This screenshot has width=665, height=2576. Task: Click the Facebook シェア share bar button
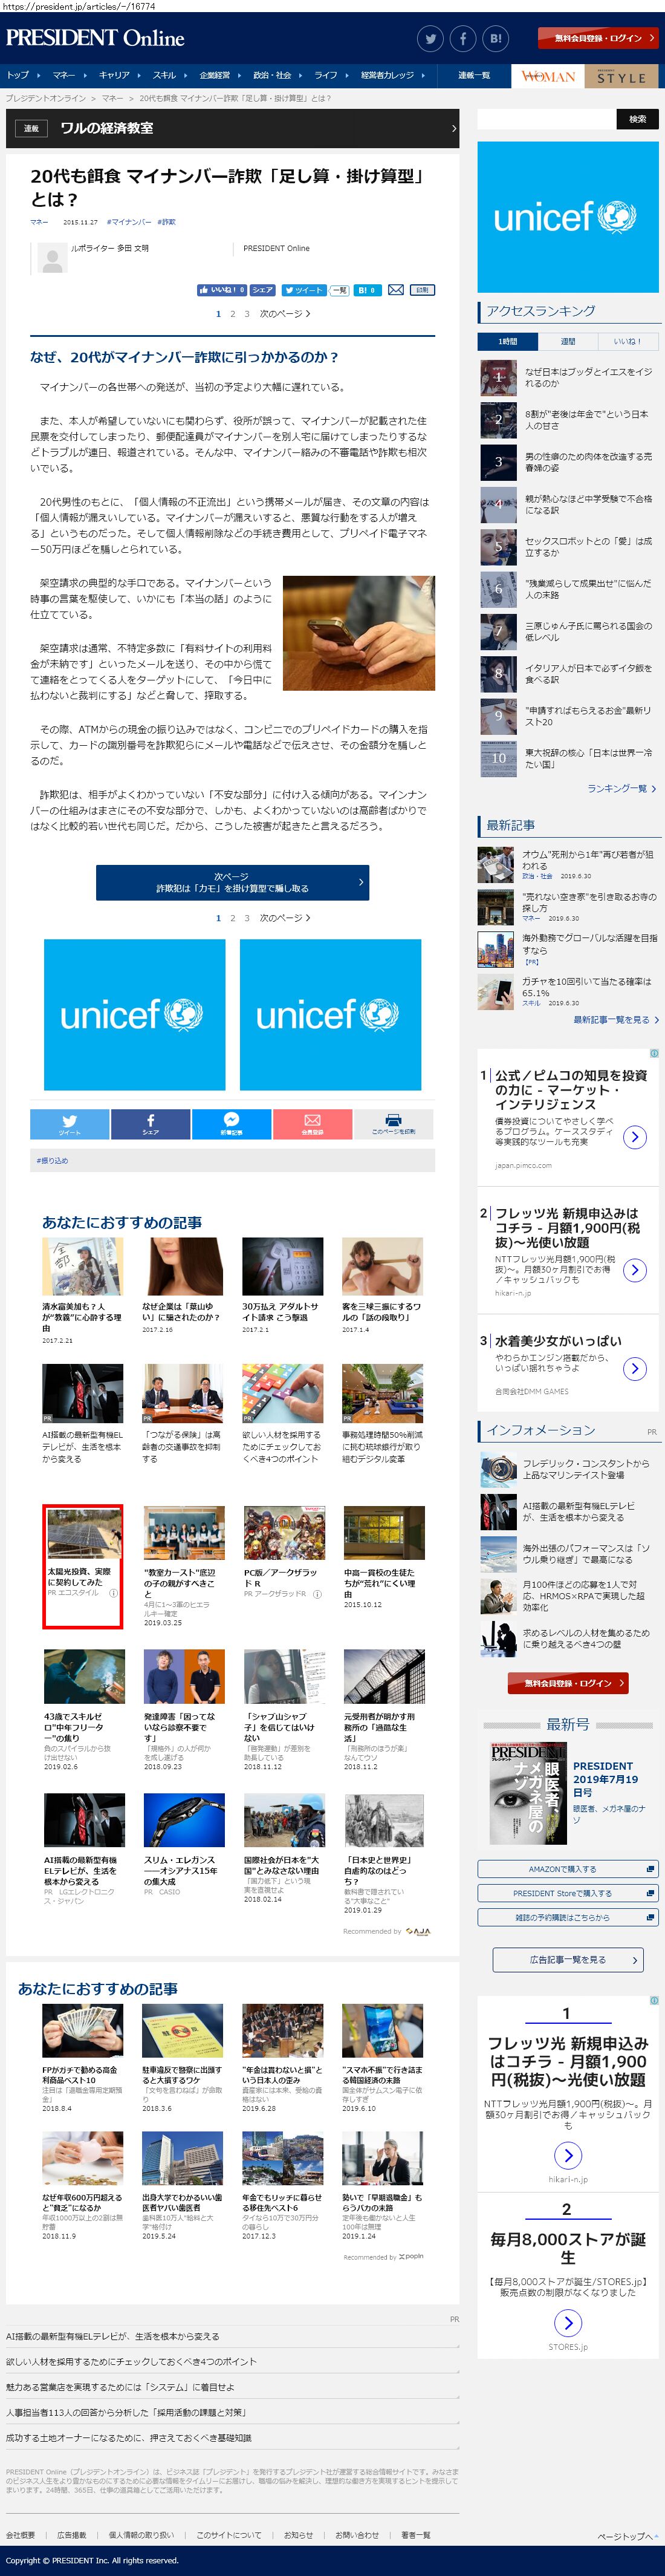(x=150, y=1124)
